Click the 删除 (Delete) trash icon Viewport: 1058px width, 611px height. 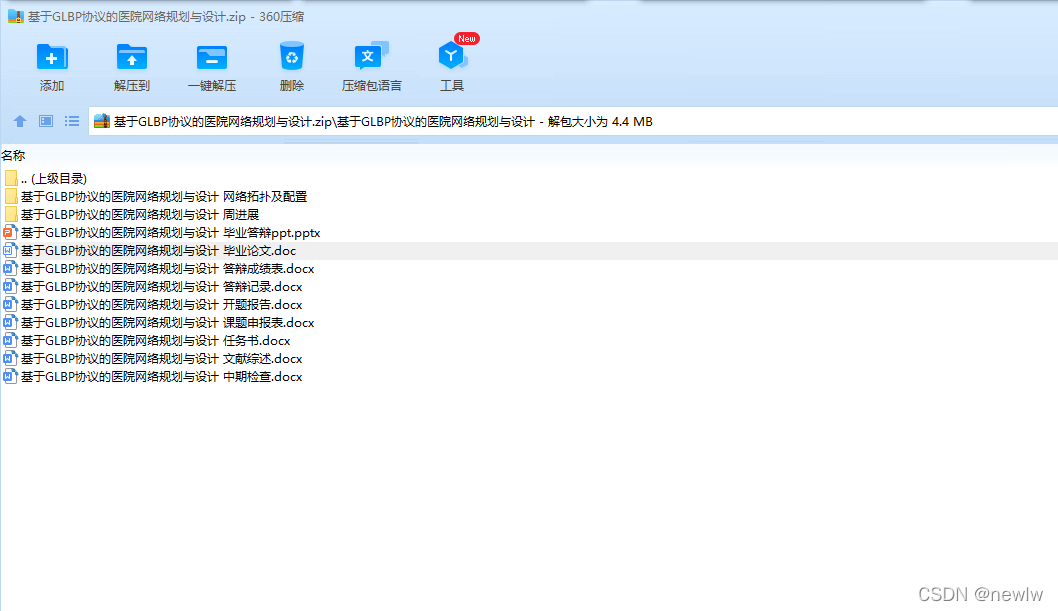click(x=291, y=57)
